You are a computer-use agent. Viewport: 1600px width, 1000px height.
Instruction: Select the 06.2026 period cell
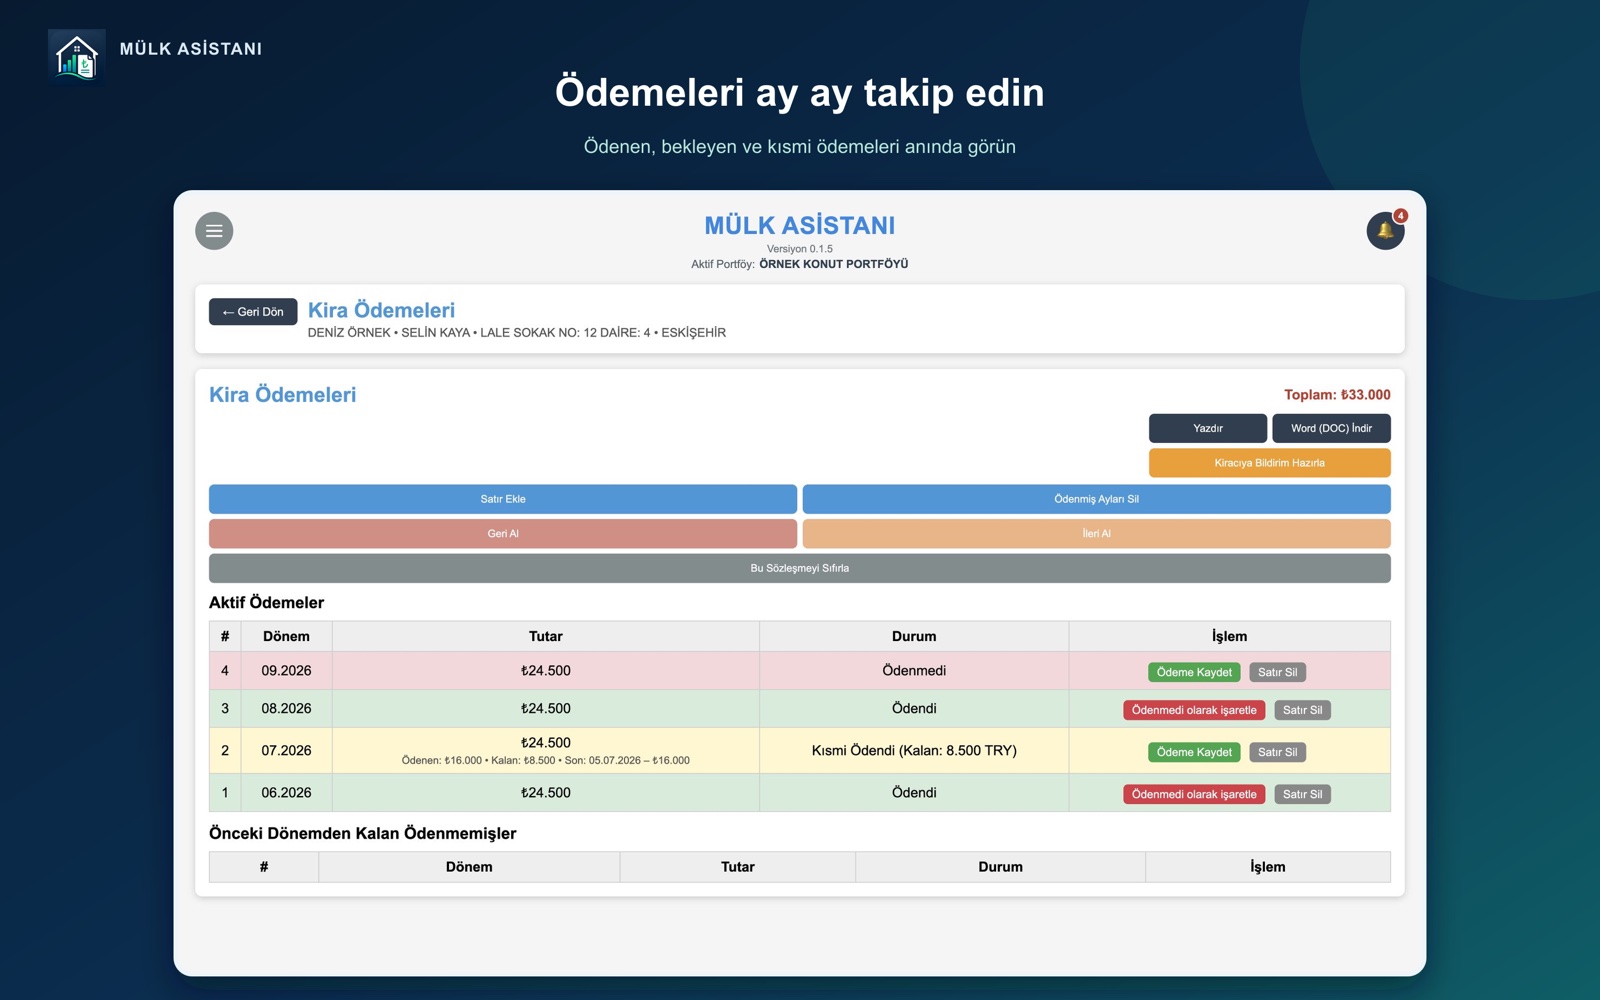coord(286,792)
